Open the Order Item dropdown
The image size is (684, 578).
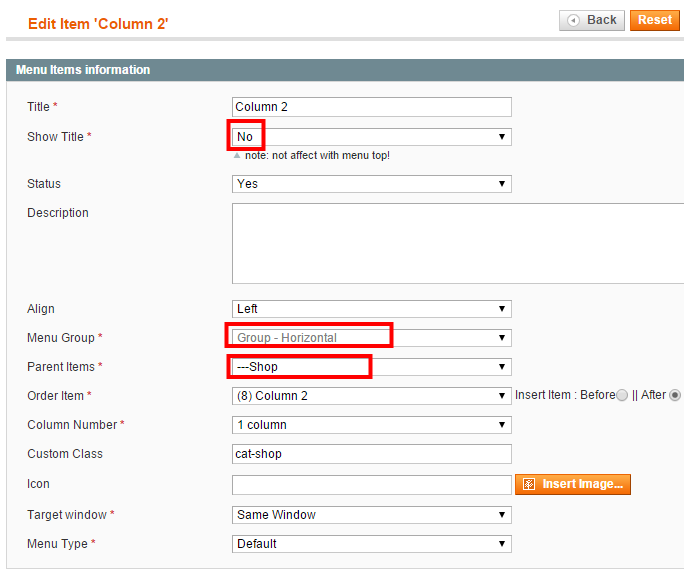372,396
